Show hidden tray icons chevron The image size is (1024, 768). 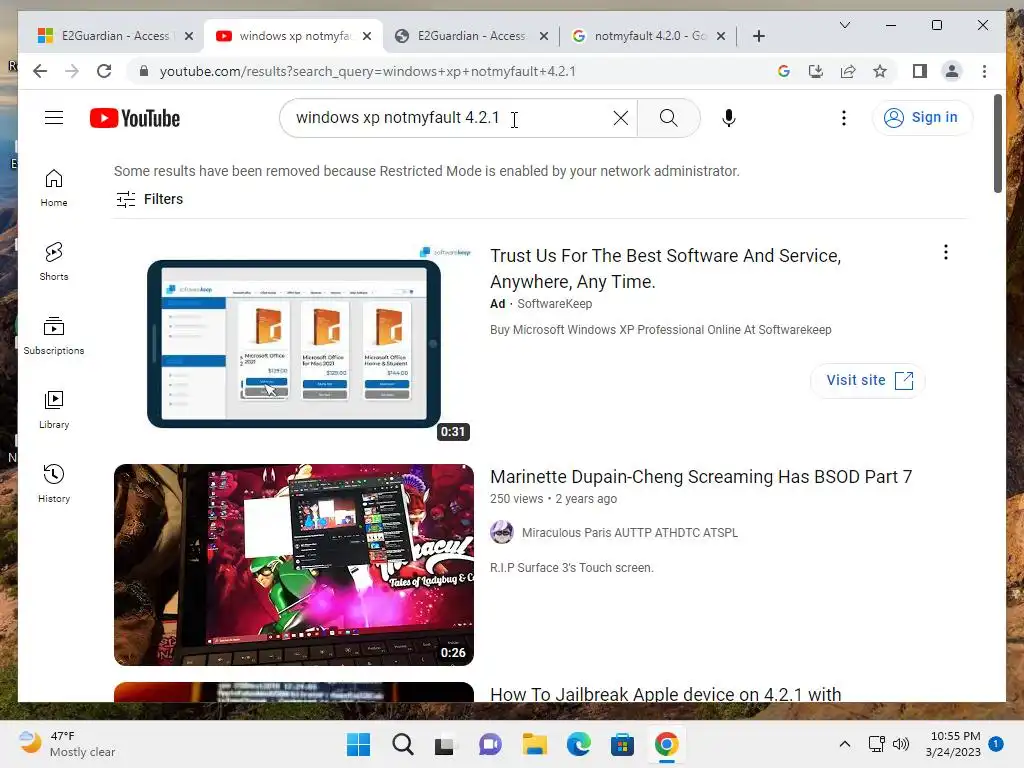[844, 744]
